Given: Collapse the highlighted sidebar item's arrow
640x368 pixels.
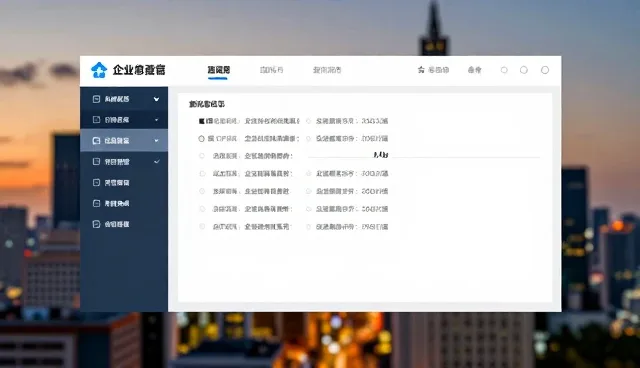Looking at the screenshot, I should coord(156,141).
